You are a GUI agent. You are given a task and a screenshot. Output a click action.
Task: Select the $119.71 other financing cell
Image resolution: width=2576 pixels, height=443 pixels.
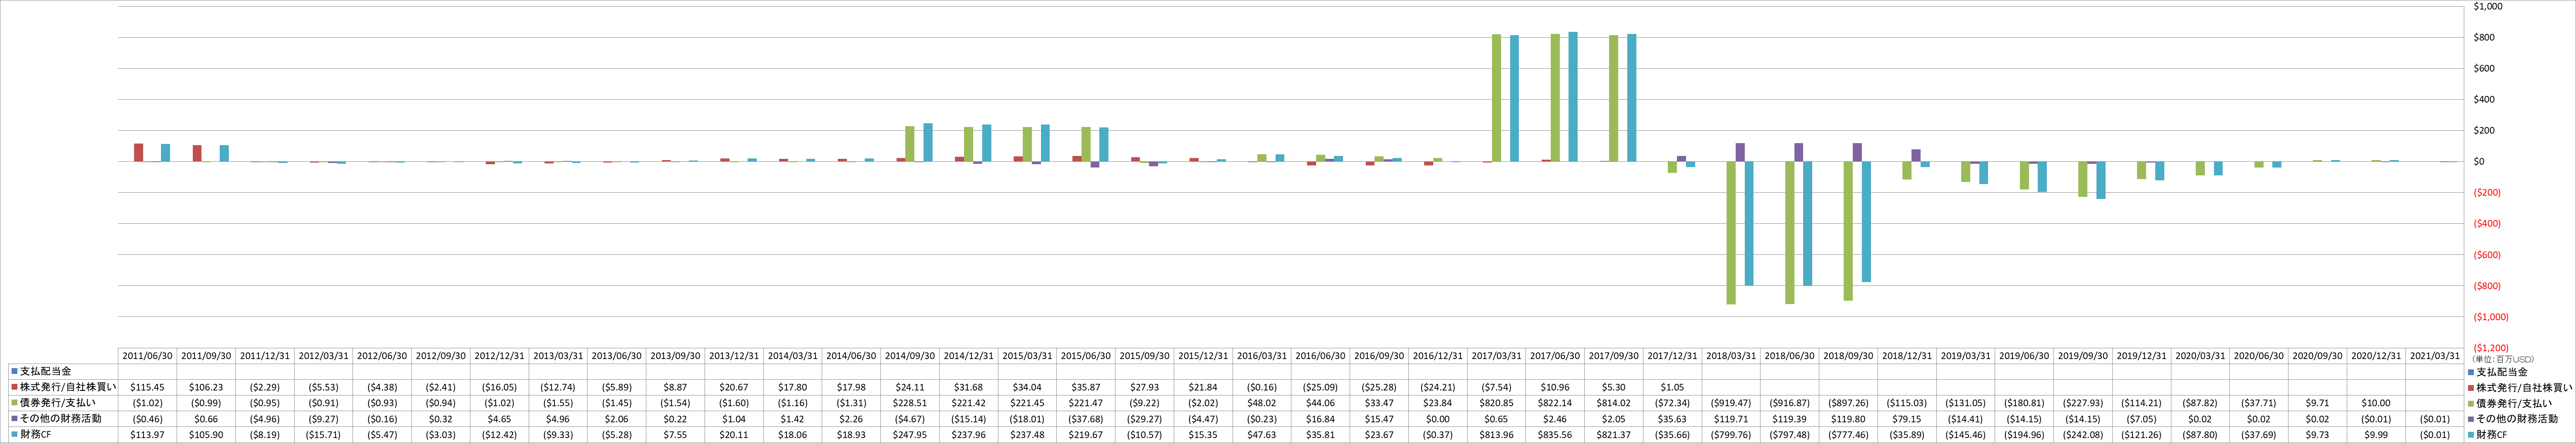click(1731, 419)
